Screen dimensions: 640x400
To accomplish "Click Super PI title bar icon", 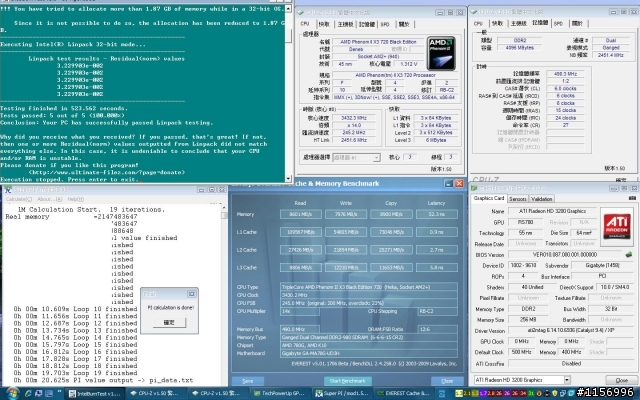I will coord(8,190).
